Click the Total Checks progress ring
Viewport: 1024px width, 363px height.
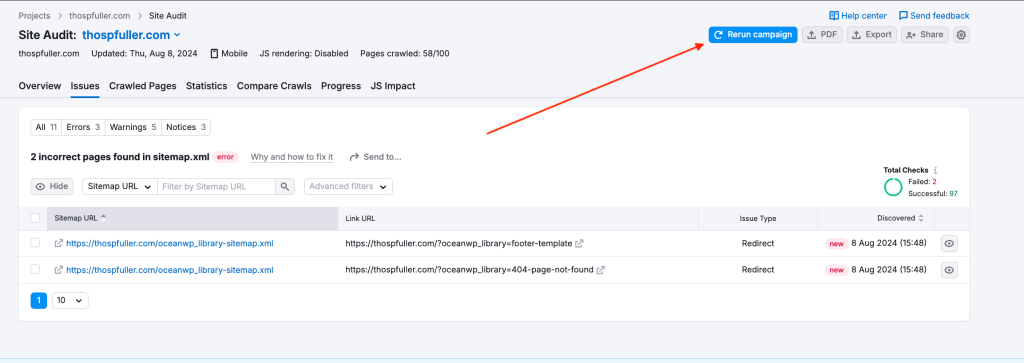click(893, 187)
